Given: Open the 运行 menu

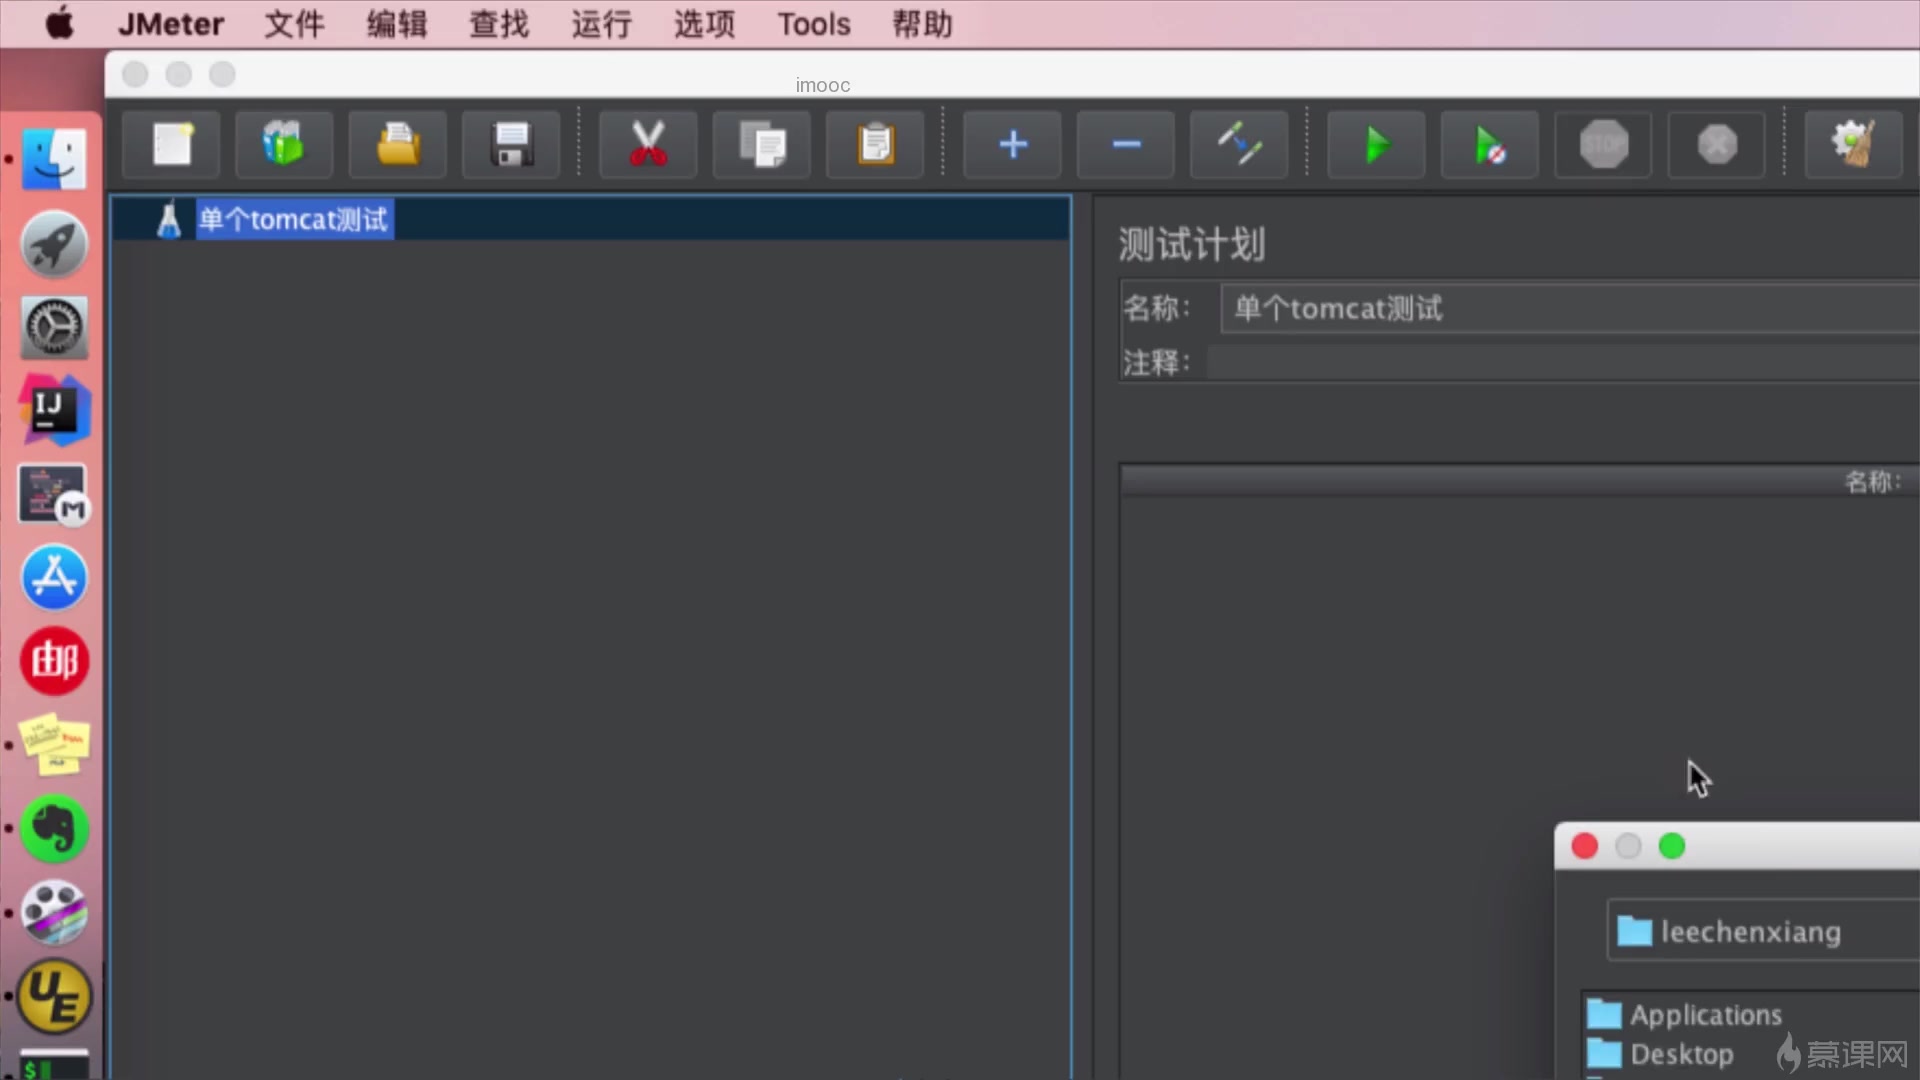Looking at the screenshot, I should [601, 24].
